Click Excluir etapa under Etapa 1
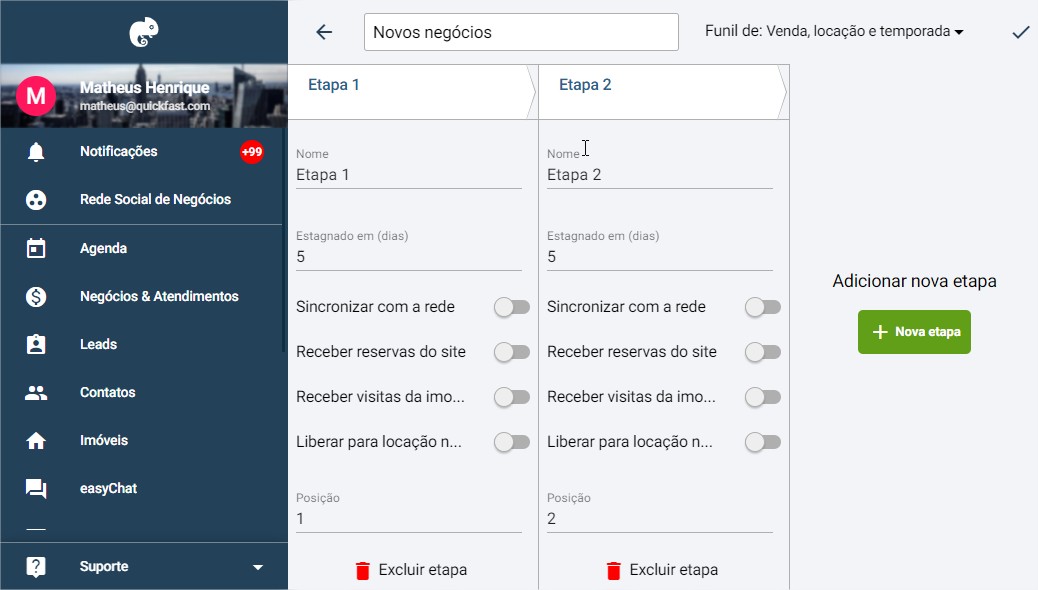 [411, 570]
